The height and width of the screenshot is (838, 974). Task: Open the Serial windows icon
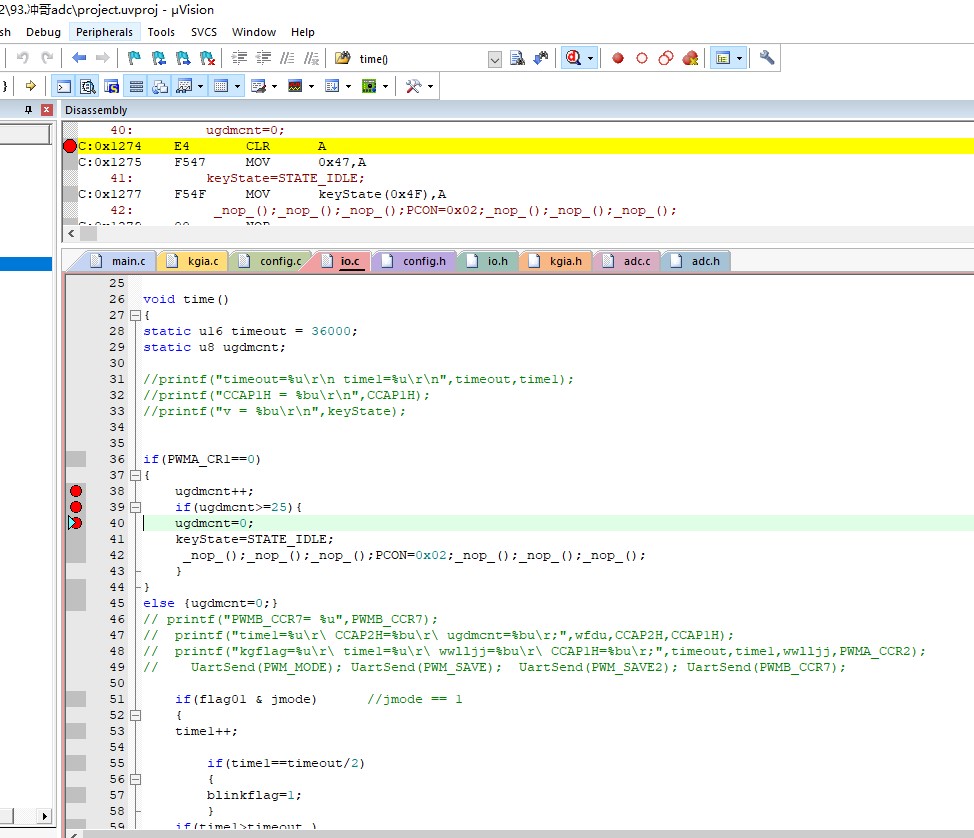258,86
